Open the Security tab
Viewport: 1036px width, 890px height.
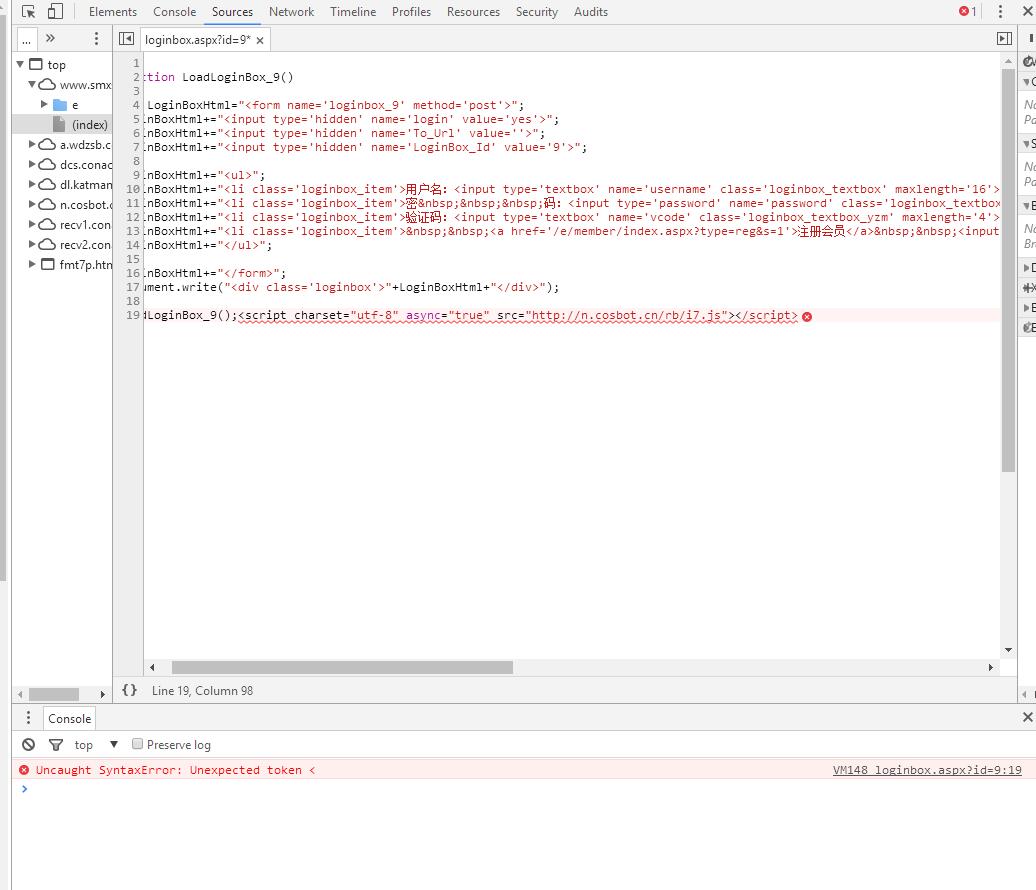pyautogui.click(x=536, y=12)
